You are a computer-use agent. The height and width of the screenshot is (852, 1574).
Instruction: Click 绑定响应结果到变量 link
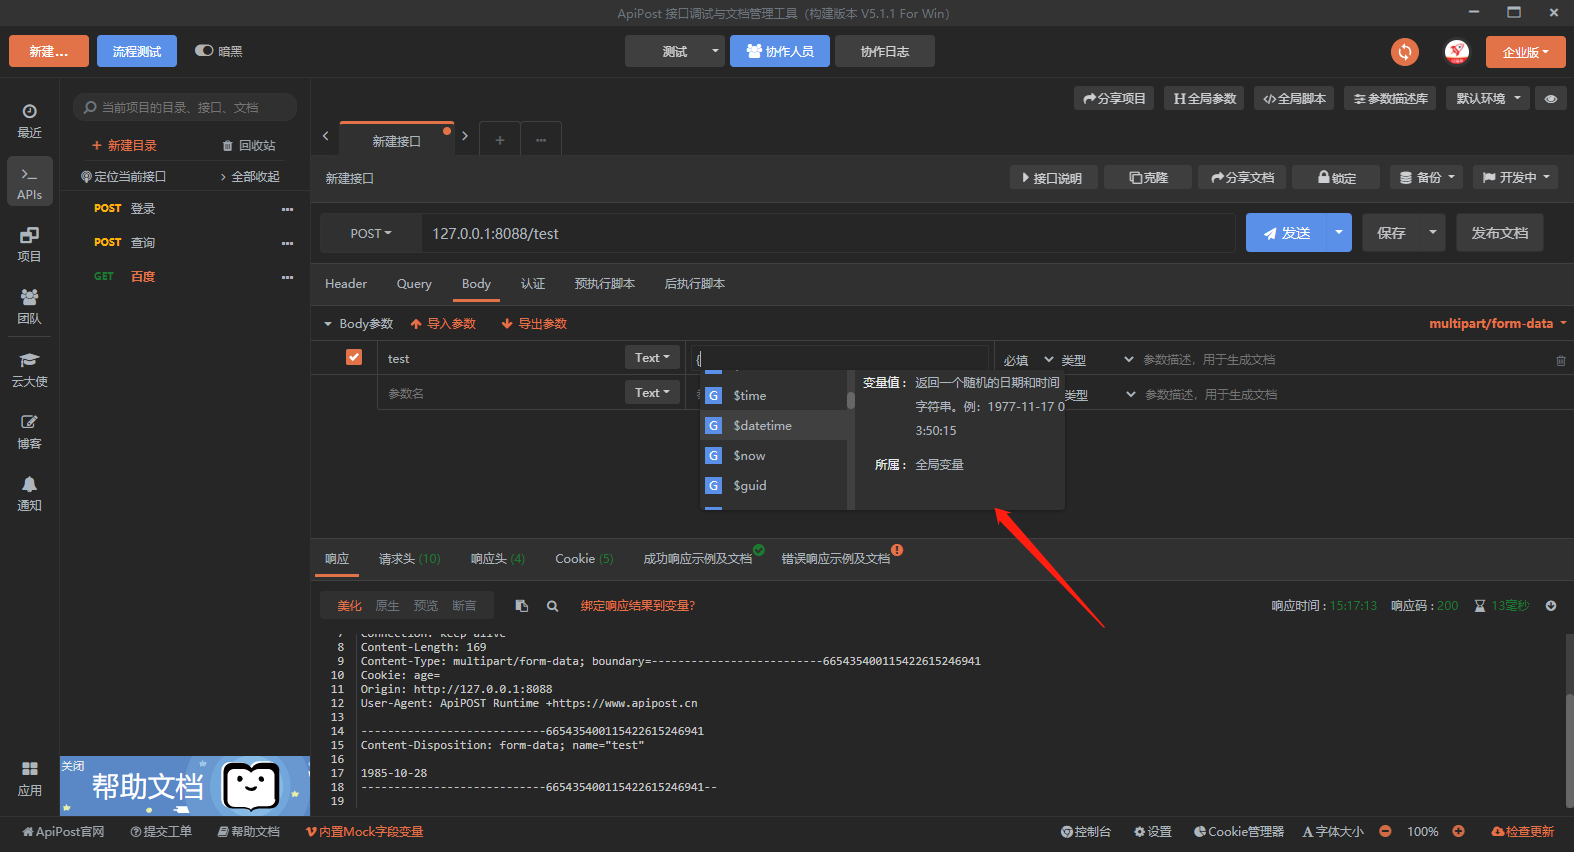(638, 606)
